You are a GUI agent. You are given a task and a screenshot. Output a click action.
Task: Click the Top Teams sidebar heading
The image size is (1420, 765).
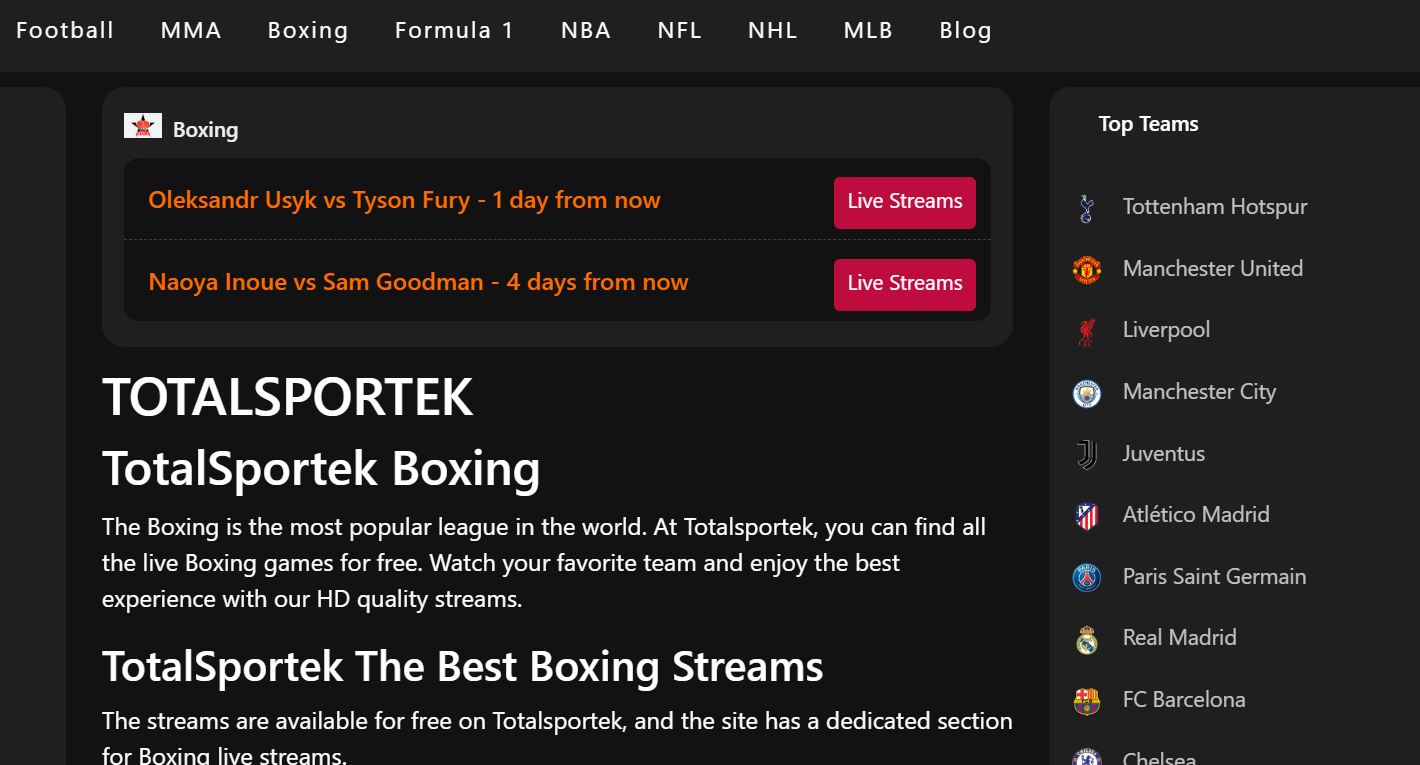[x=1148, y=124]
